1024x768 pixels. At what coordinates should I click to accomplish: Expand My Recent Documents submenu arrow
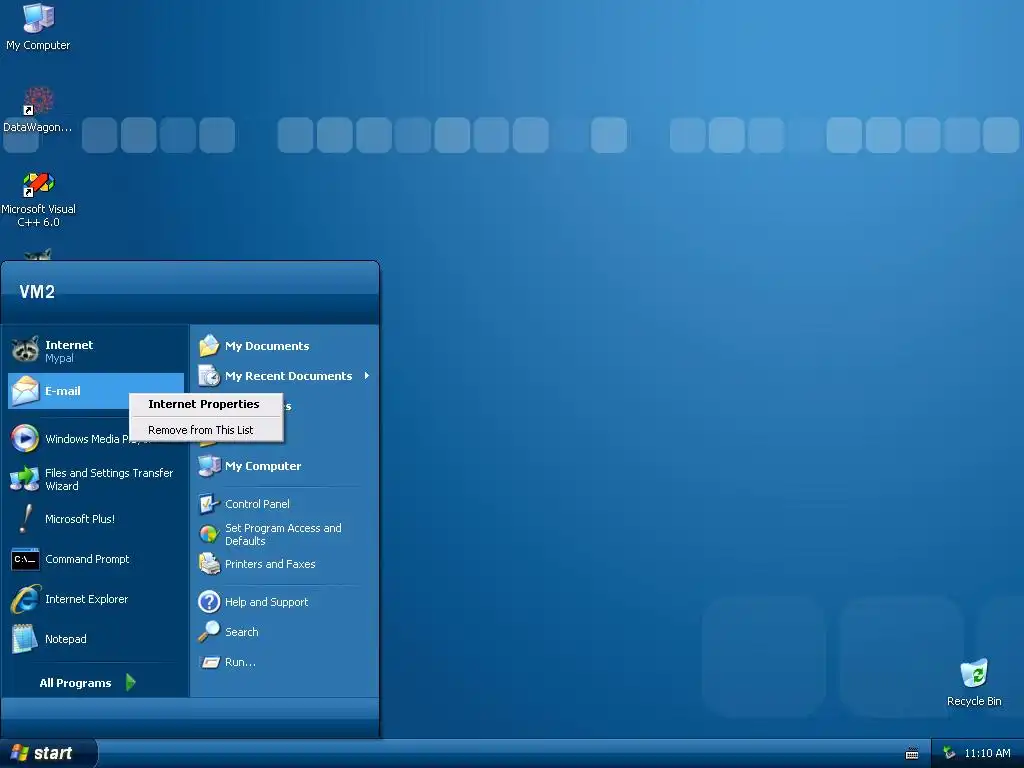367,376
